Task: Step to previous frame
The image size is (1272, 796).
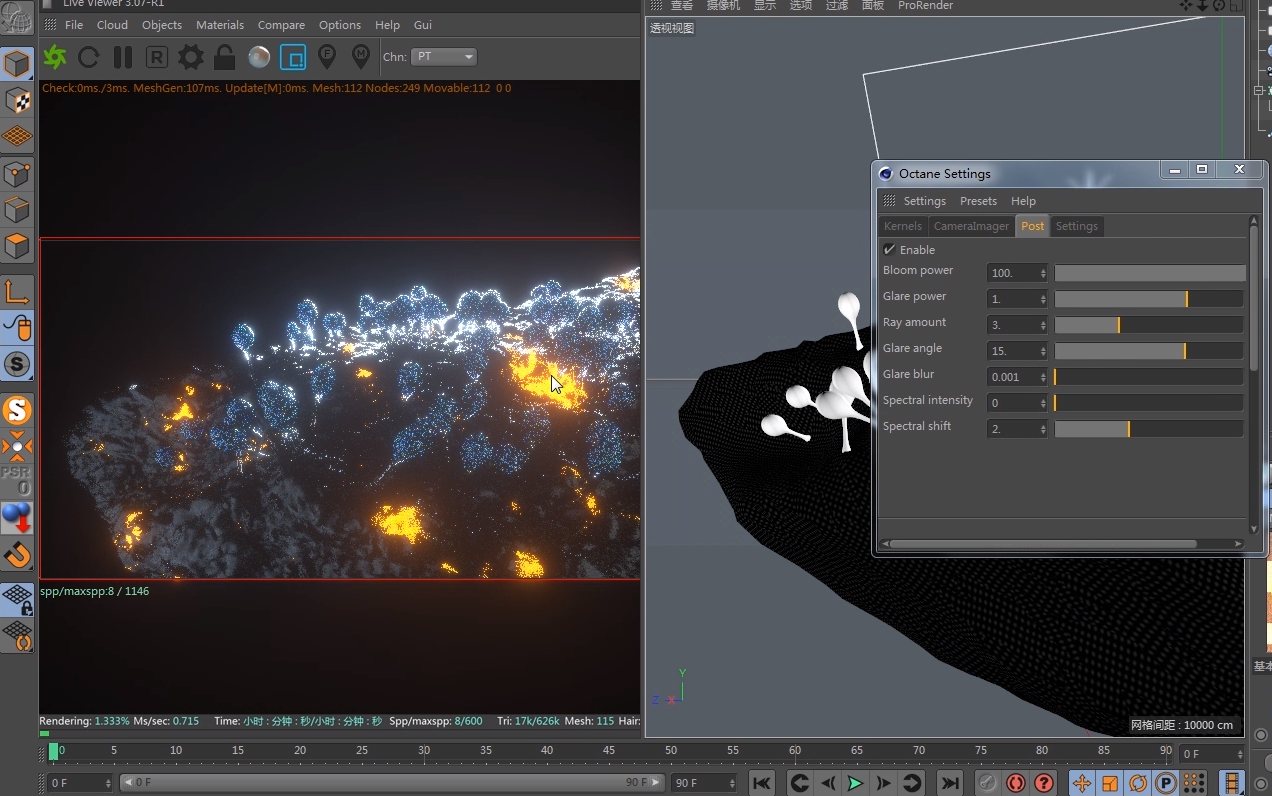Action: coord(827,783)
